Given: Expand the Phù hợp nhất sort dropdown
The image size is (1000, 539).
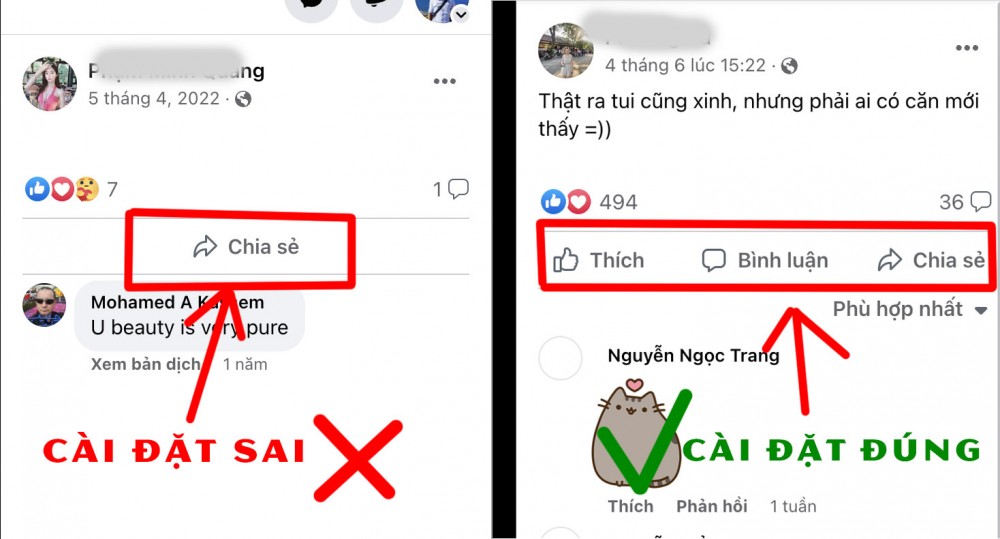Looking at the screenshot, I should click(x=910, y=309).
